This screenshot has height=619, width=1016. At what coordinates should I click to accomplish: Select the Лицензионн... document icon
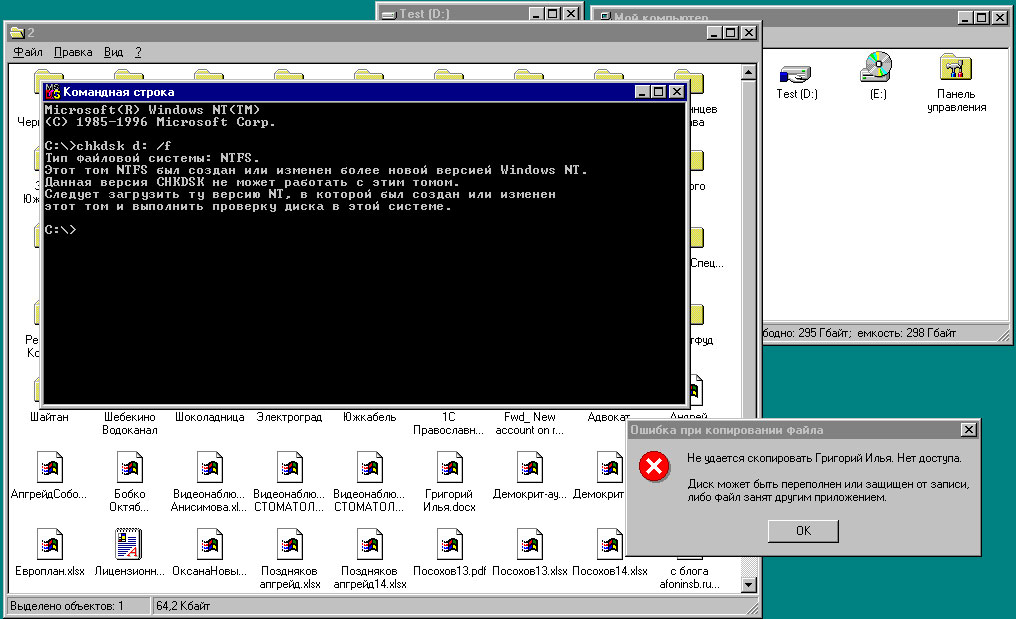pyautogui.click(x=128, y=545)
